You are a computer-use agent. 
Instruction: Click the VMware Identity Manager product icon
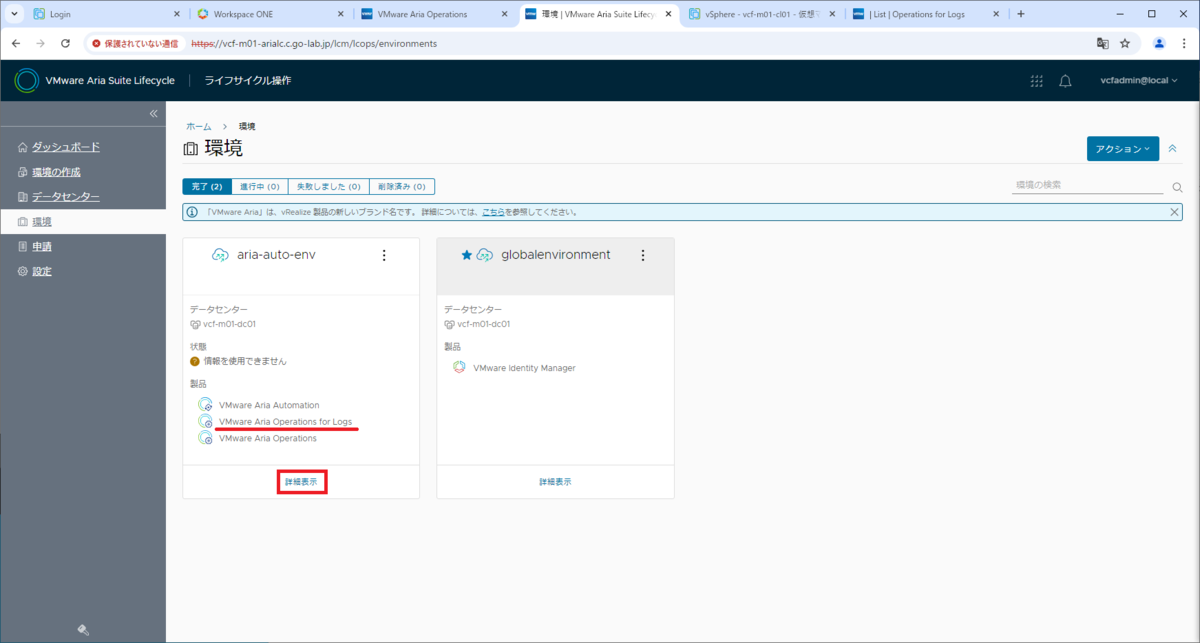(459, 367)
